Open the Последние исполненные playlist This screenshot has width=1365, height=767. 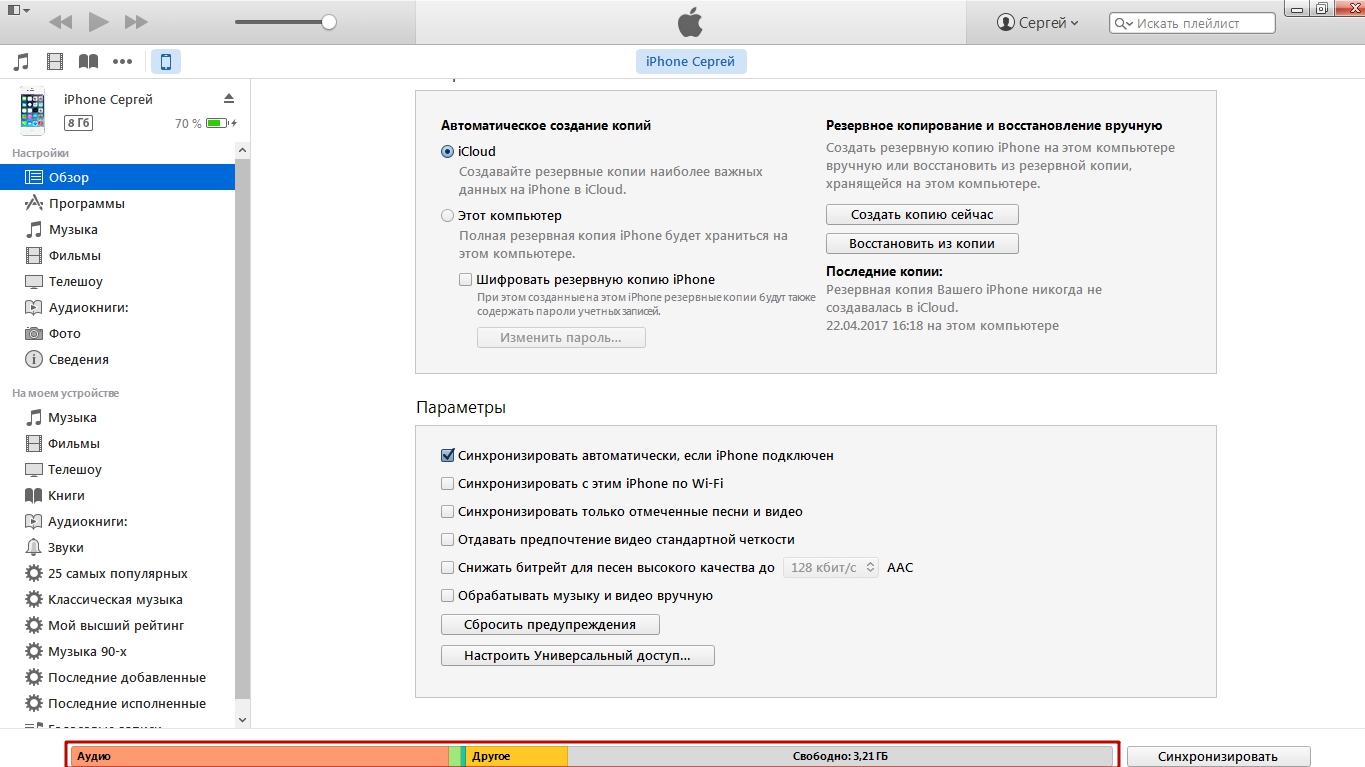(x=117, y=703)
